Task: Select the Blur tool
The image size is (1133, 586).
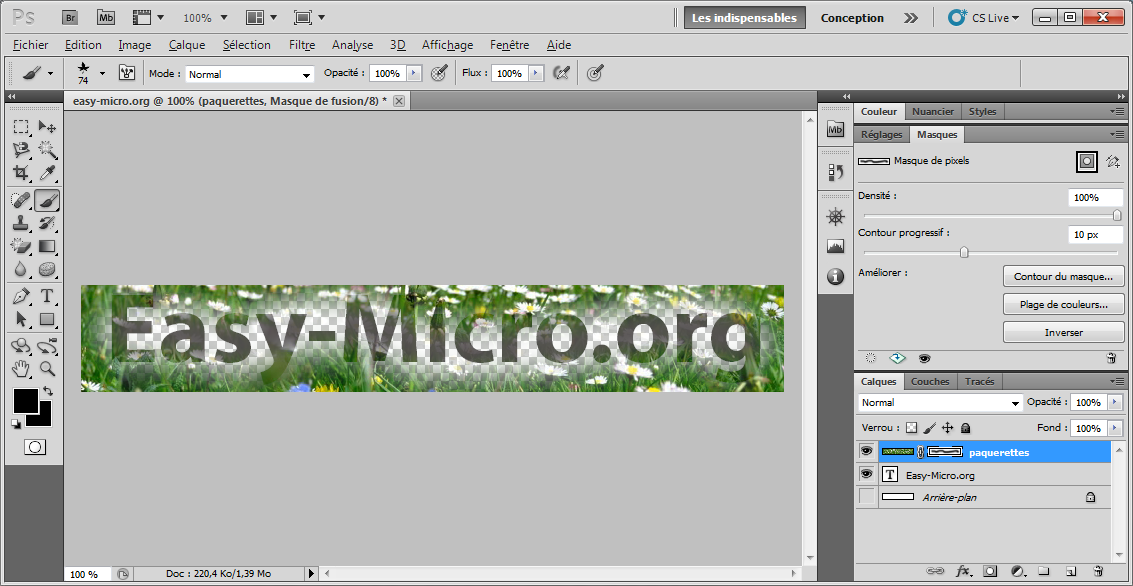Action: [x=22, y=269]
